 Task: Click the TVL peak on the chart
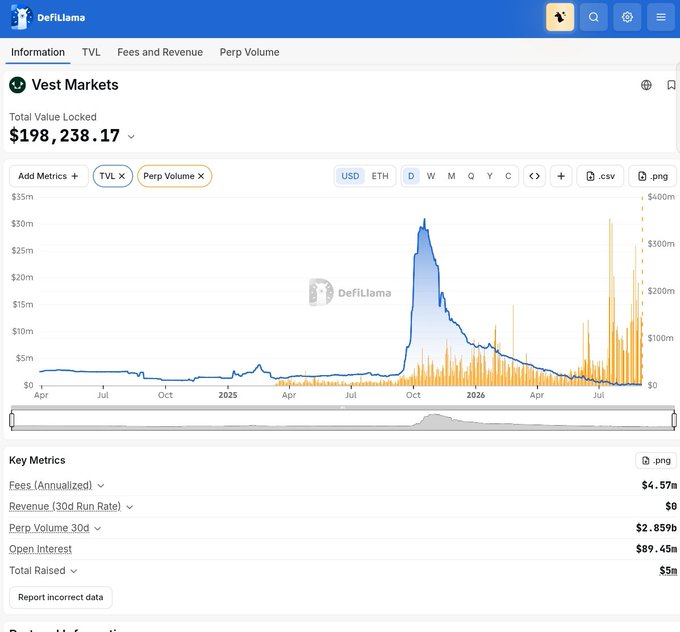coord(424,219)
